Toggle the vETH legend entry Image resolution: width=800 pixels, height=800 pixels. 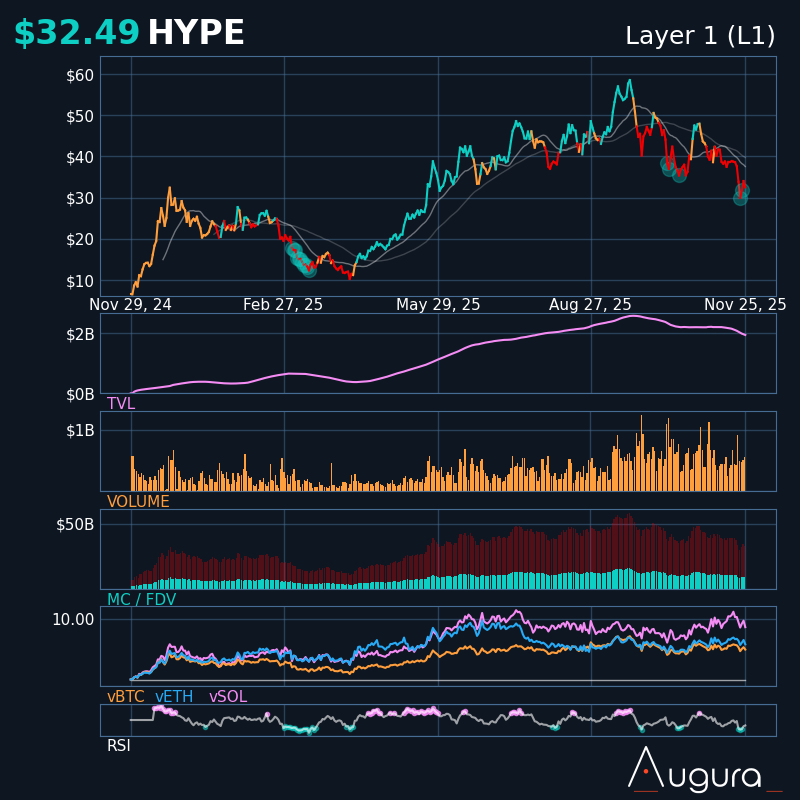pos(175,697)
